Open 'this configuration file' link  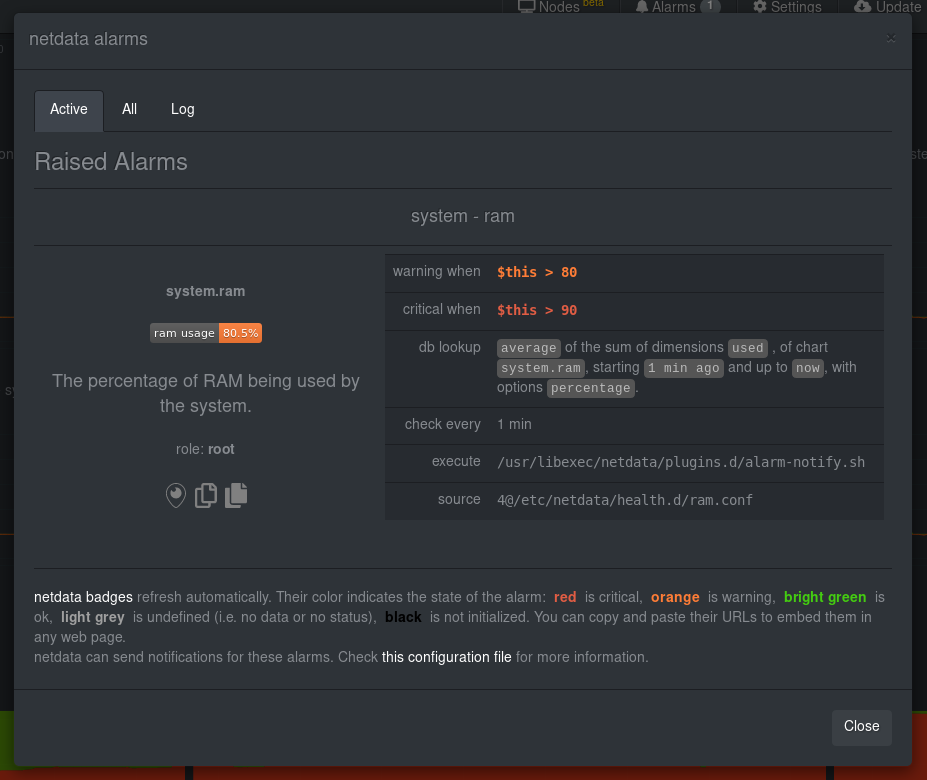[x=446, y=658]
